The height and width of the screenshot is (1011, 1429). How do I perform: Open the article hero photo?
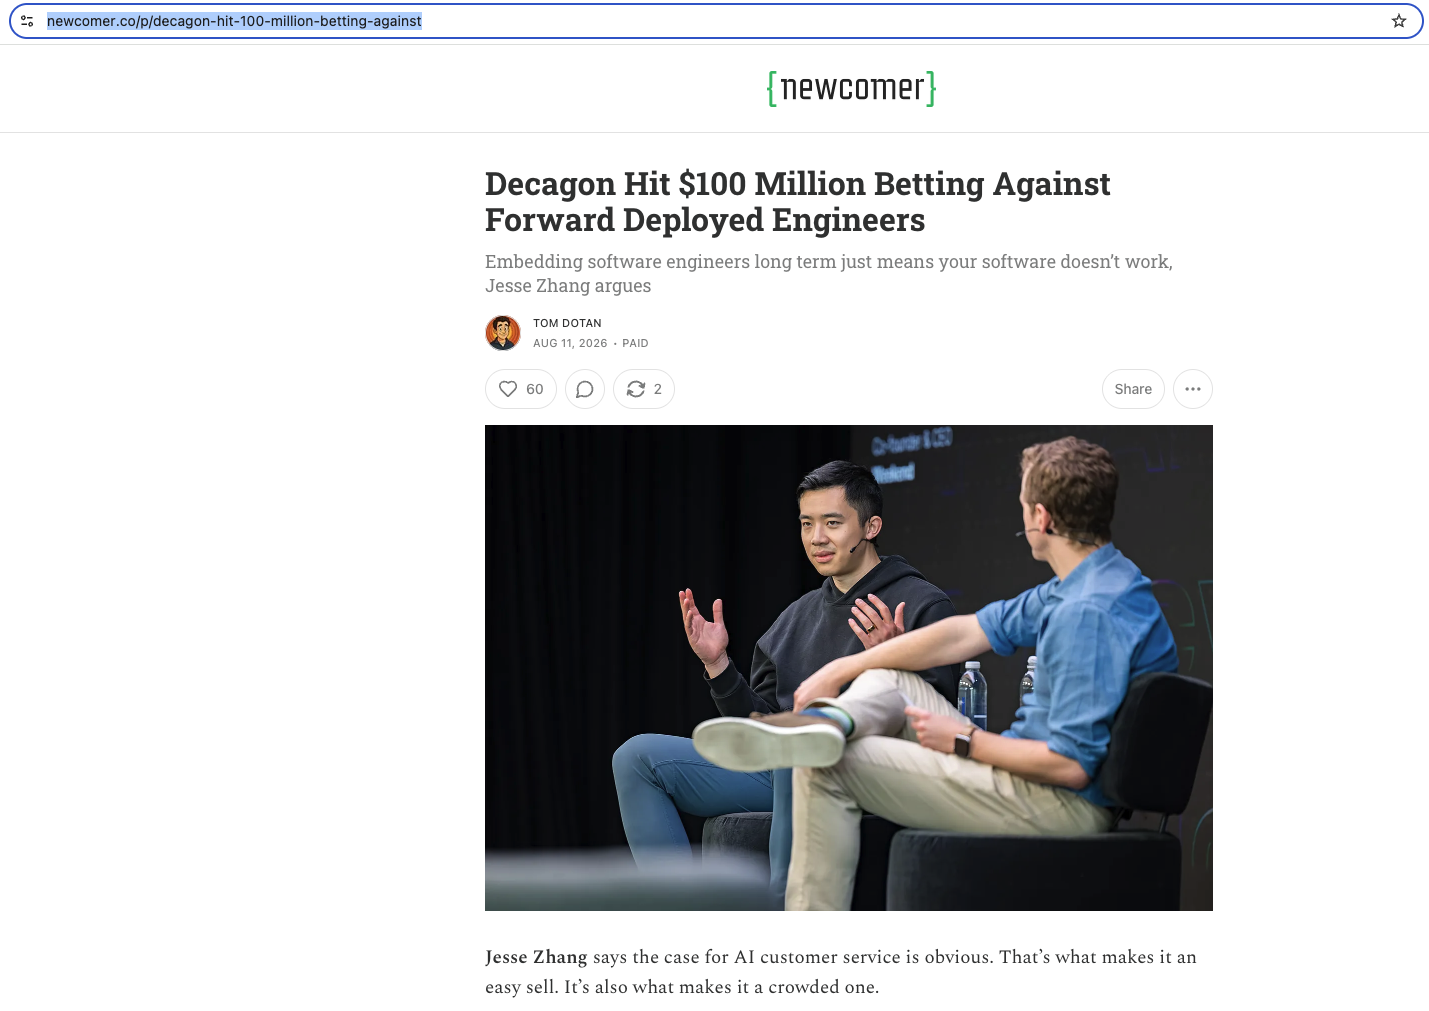[849, 668]
